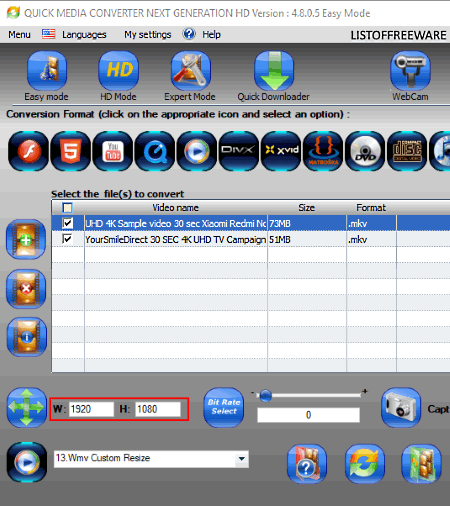This screenshot has width=450, height=506.
Task: Open the Help menu
Action: pyautogui.click(x=211, y=34)
